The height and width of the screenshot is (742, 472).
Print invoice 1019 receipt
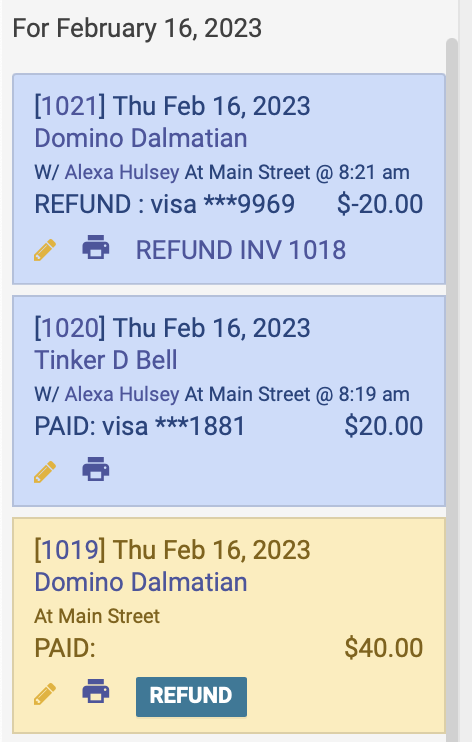pos(96,691)
